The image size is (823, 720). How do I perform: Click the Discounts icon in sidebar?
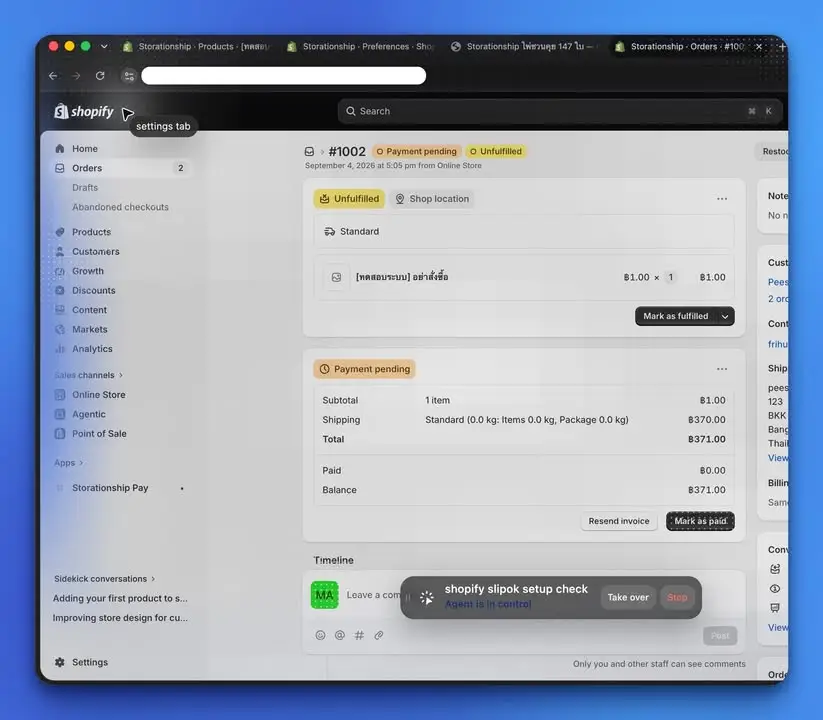pyautogui.click(x=60, y=290)
